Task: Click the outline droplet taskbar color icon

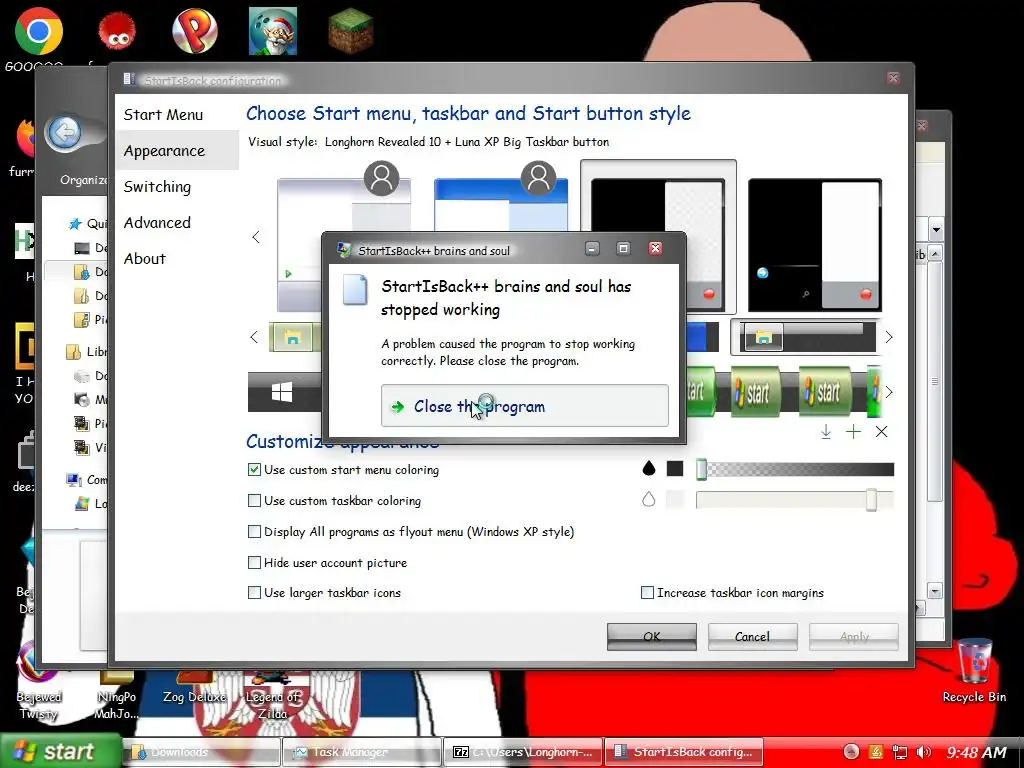Action: (x=648, y=500)
